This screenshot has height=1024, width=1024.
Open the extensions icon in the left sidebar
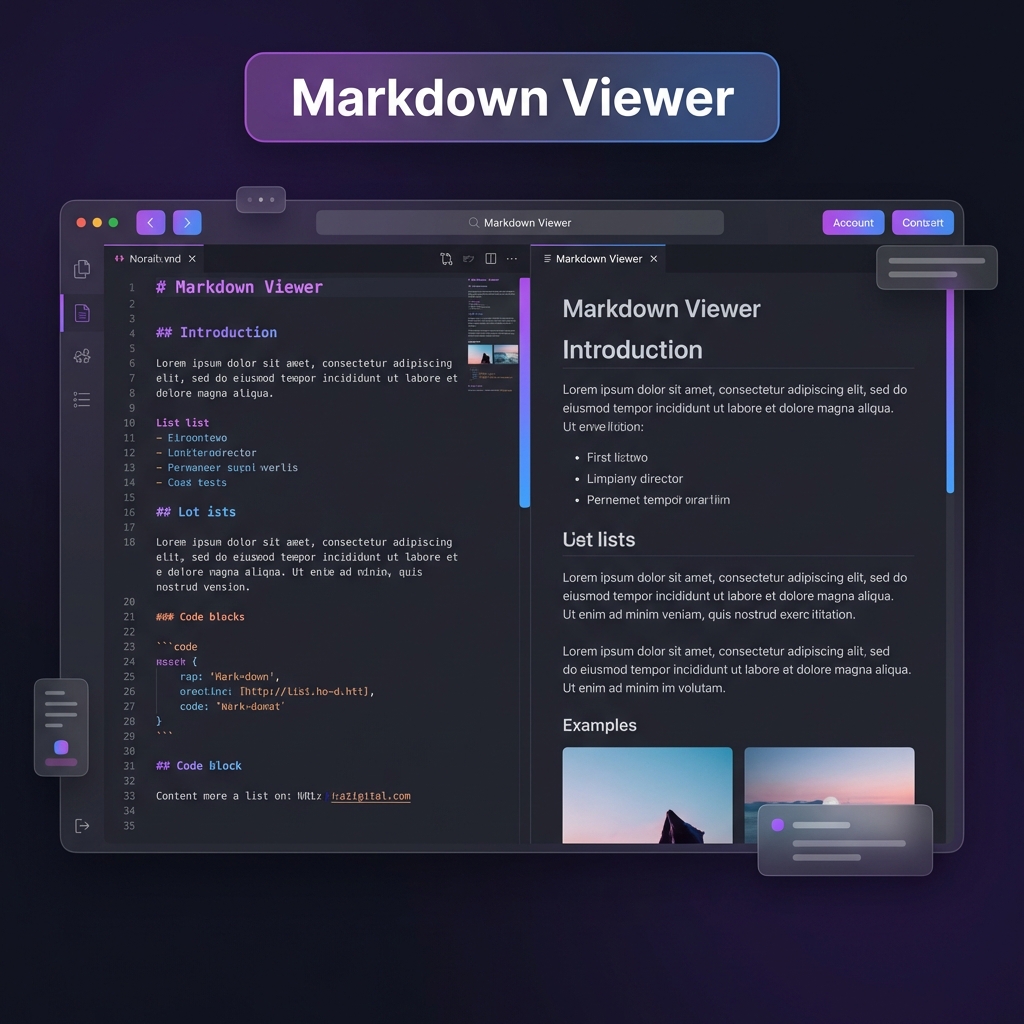point(82,356)
